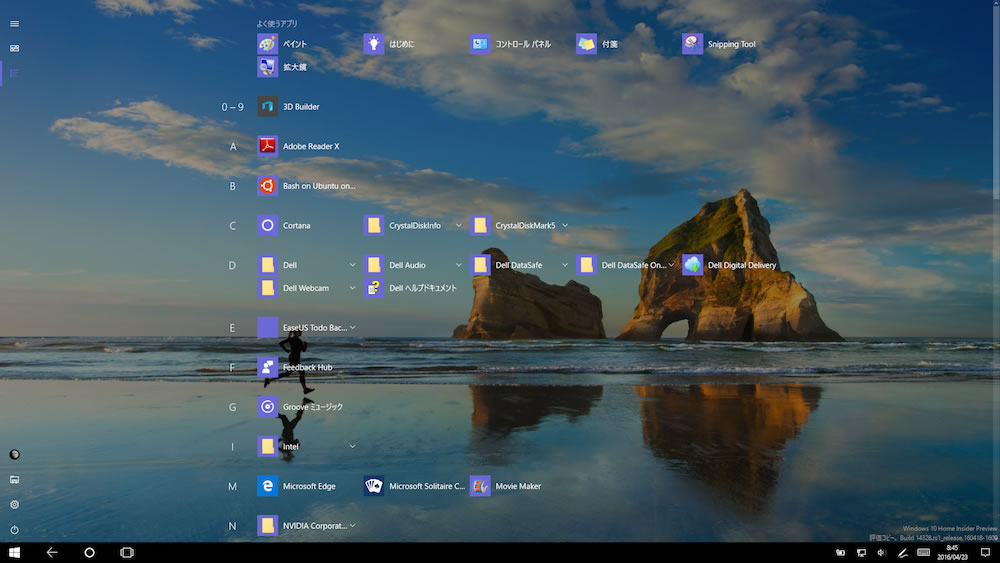The width and height of the screenshot is (1000, 563).
Task: Switch to pinned tiles view icon
Action: click(14, 48)
